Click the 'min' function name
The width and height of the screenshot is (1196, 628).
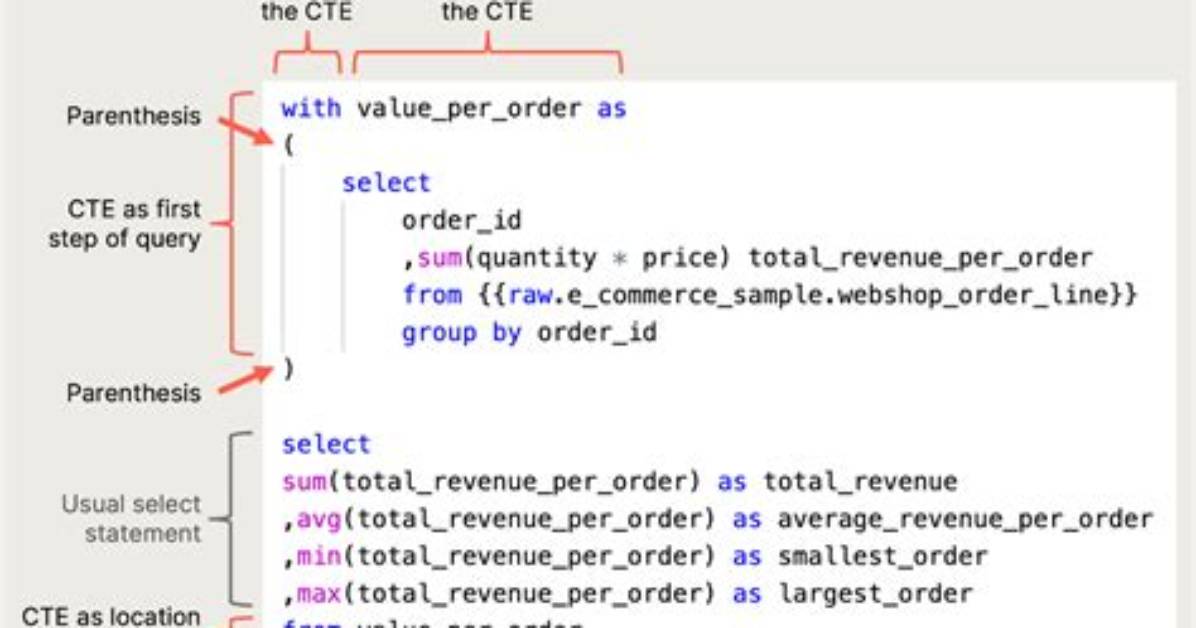[319, 556]
